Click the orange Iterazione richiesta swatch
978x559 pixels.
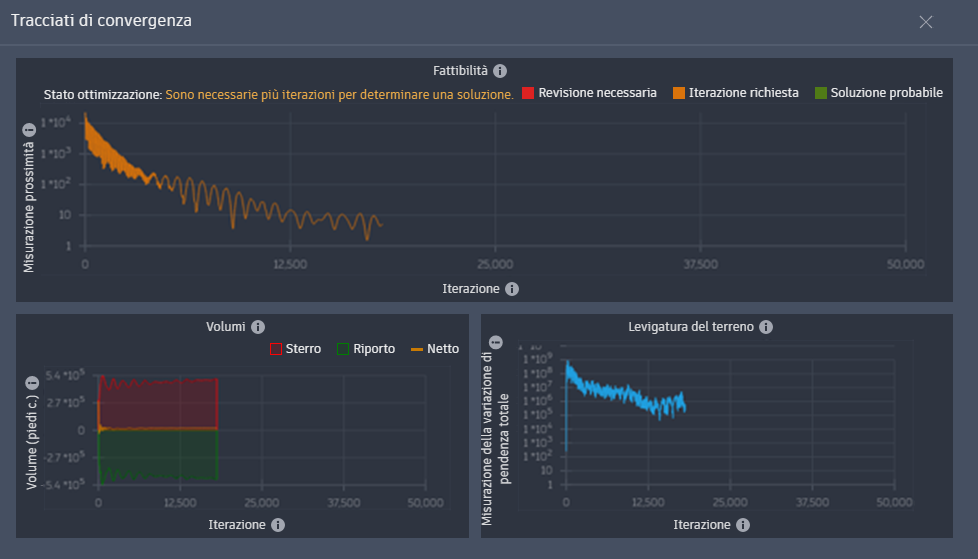(x=679, y=93)
